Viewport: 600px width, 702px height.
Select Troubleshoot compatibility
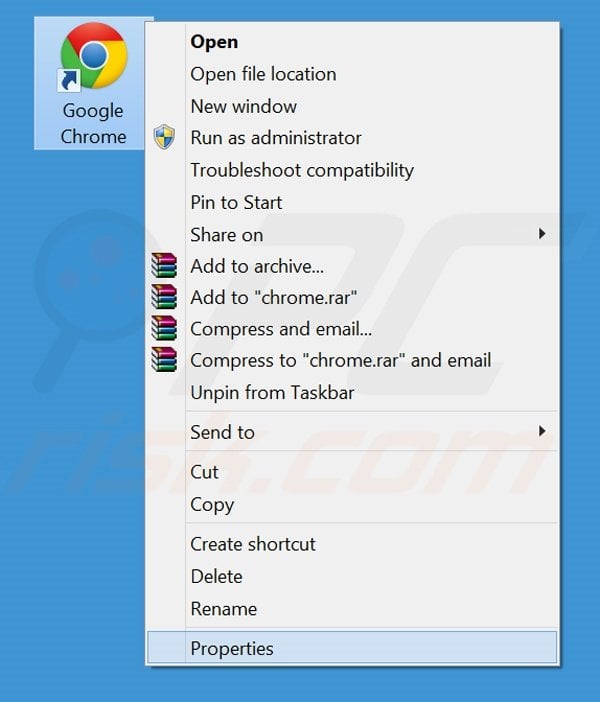click(x=301, y=170)
